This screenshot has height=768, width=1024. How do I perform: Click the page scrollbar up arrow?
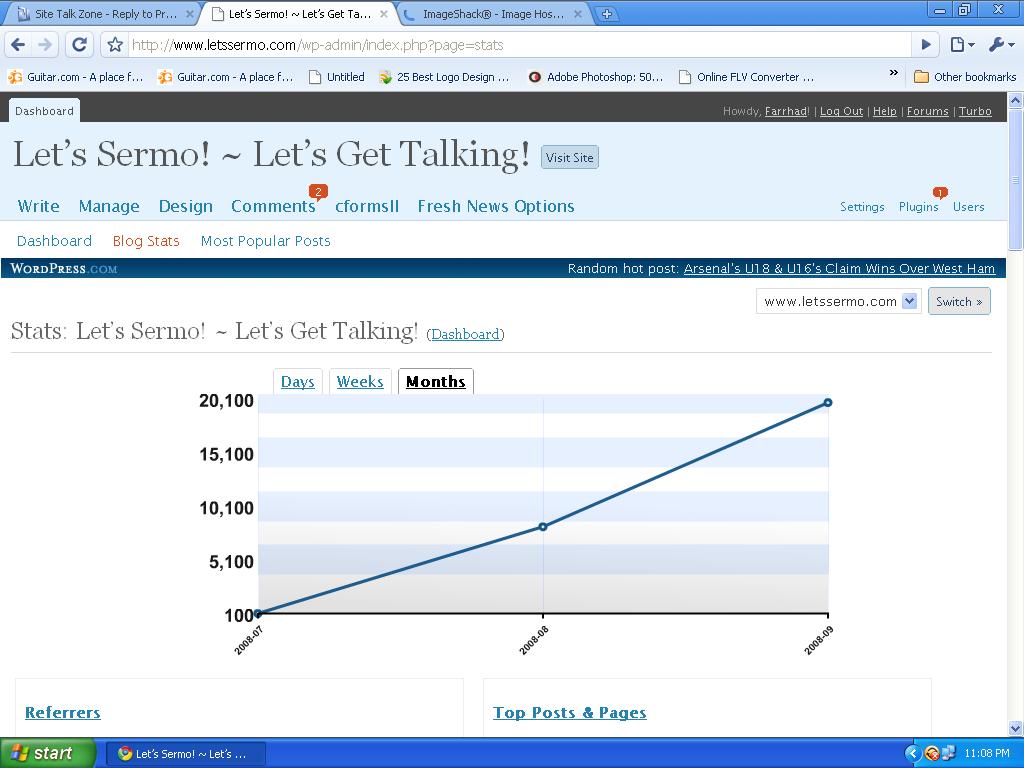pyautogui.click(x=1016, y=101)
